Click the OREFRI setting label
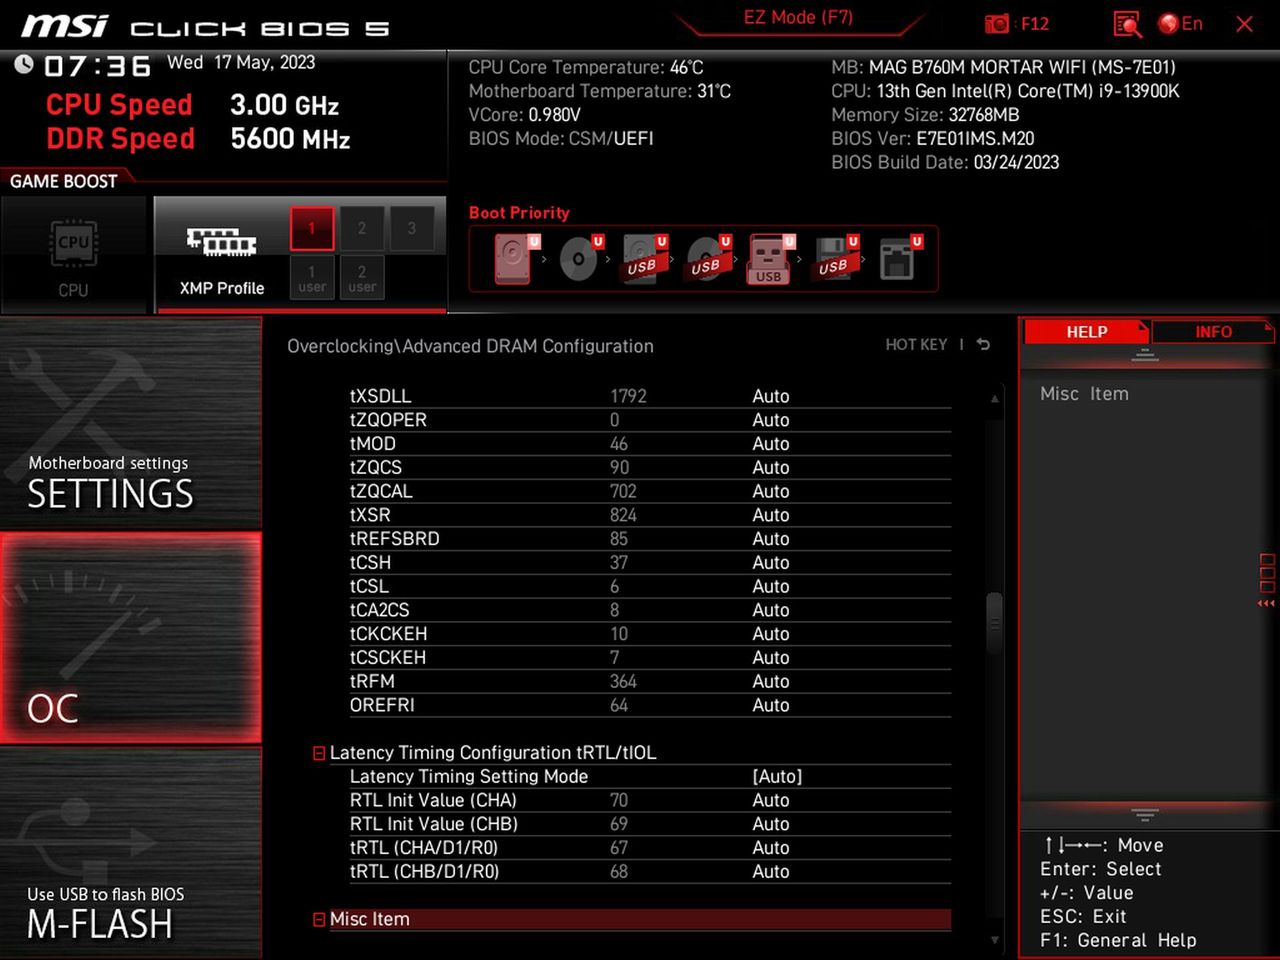 coord(382,706)
